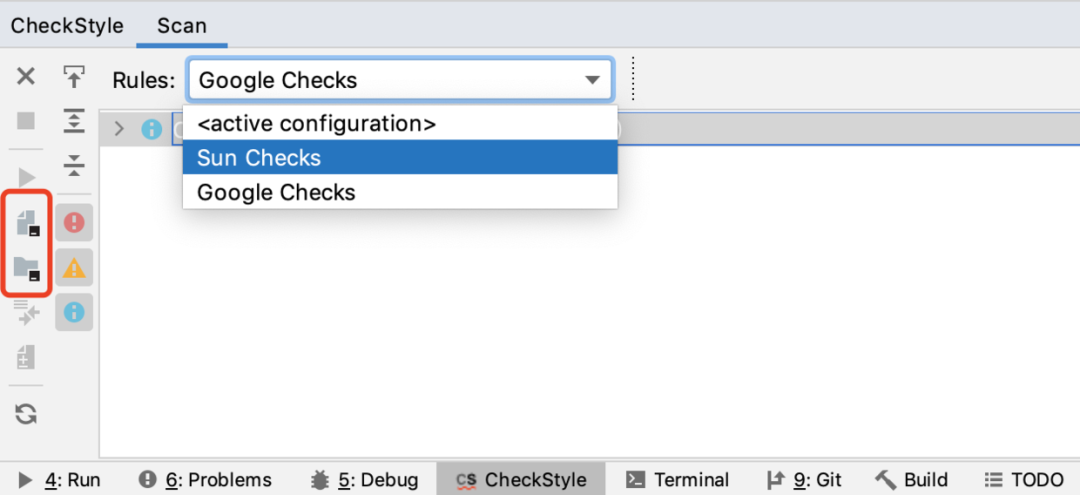This screenshot has height=495, width=1080.
Task: Click the Autoscroll to Source icon
Action: (x=74, y=76)
